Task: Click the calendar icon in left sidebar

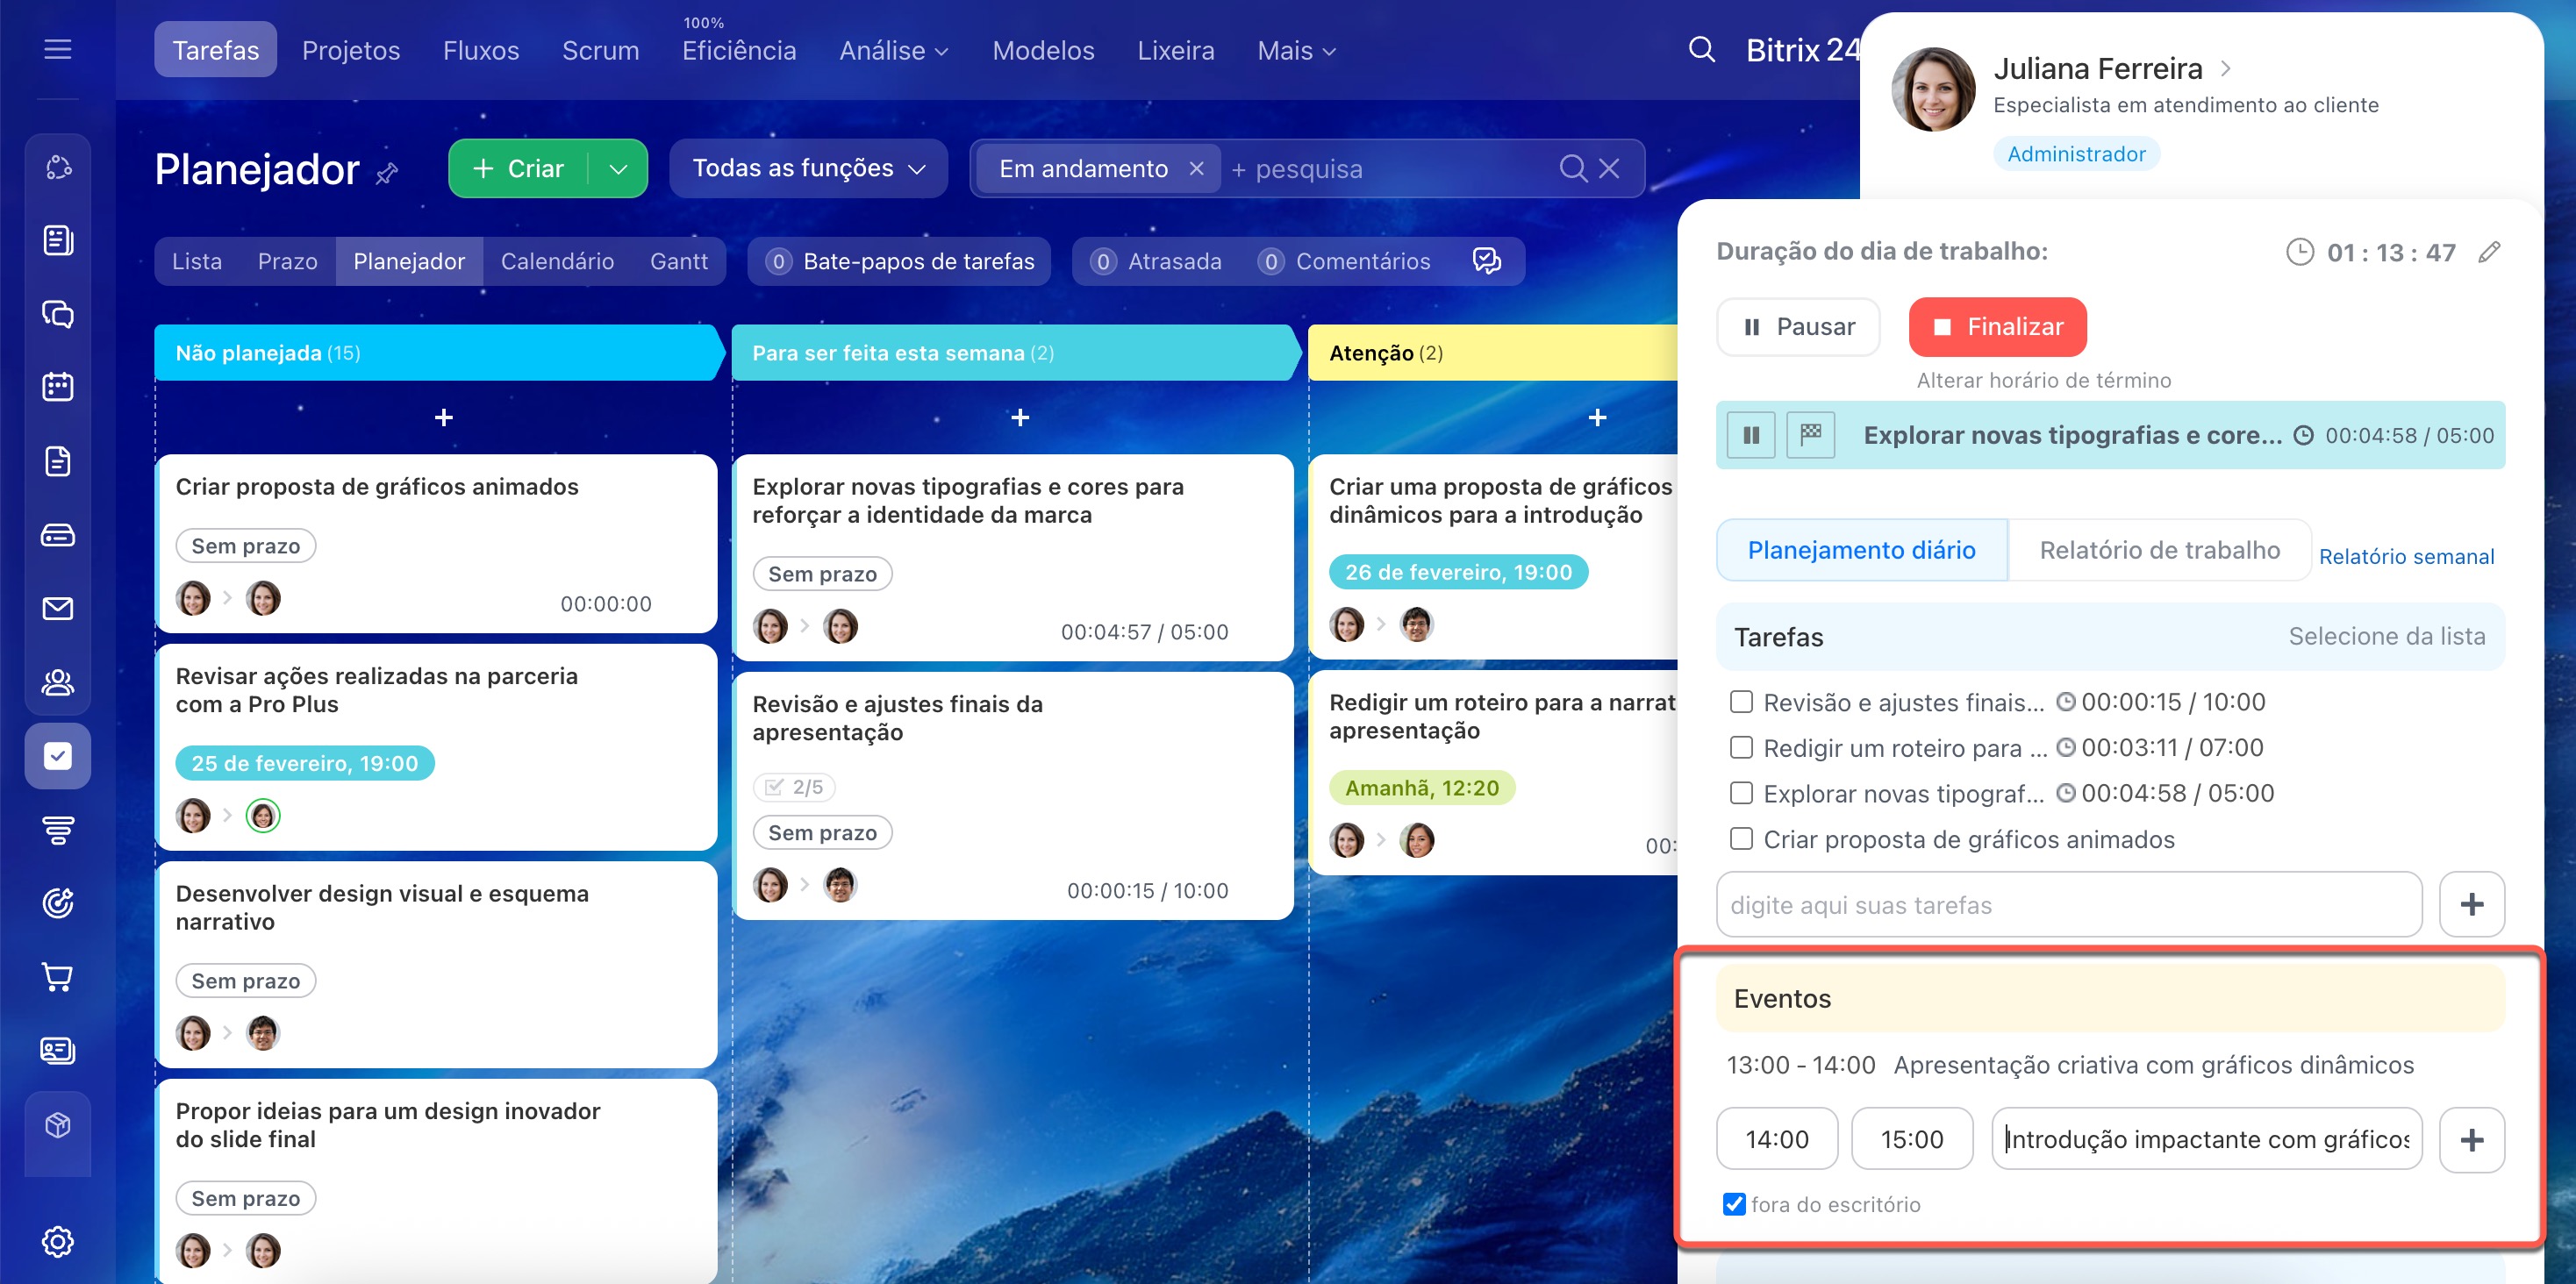Action: 58,387
